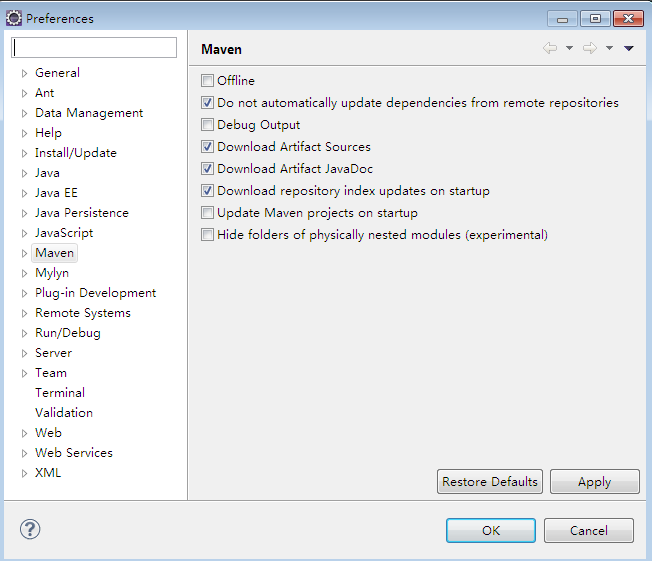Screen dimensions: 652x561
Task: Click the forward navigation arrow icon
Action: 590,48
